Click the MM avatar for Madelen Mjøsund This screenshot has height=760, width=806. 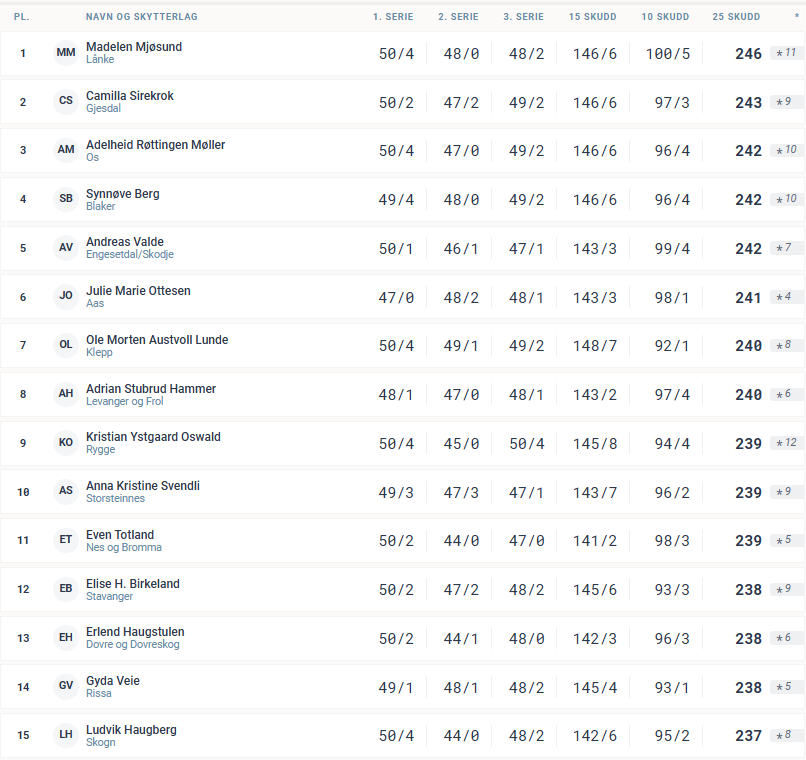pyautogui.click(x=66, y=52)
